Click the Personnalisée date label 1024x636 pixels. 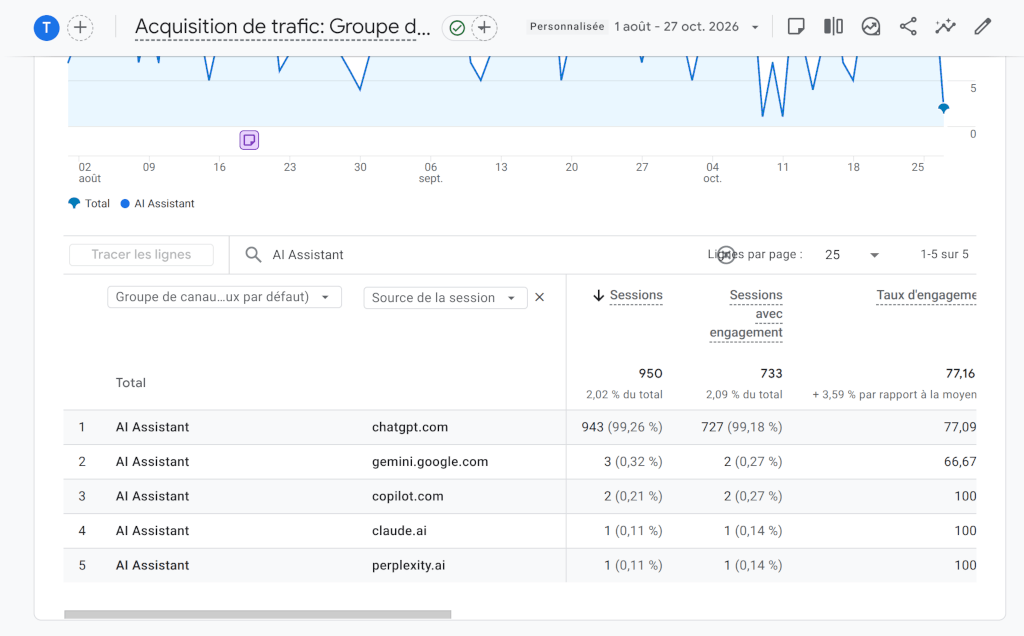pyautogui.click(x=567, y=27)
